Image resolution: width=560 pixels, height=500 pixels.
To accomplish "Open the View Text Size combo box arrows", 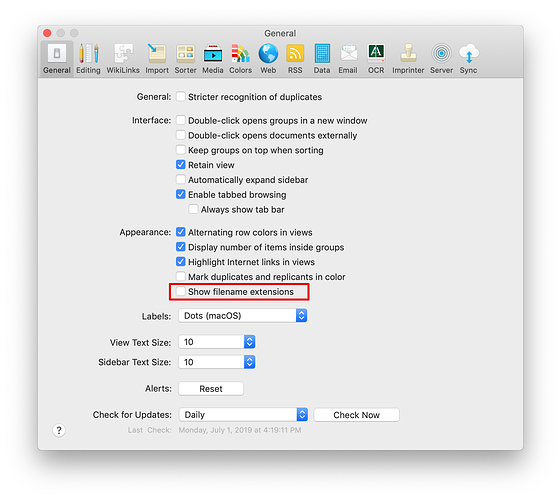I will [249, 342].
